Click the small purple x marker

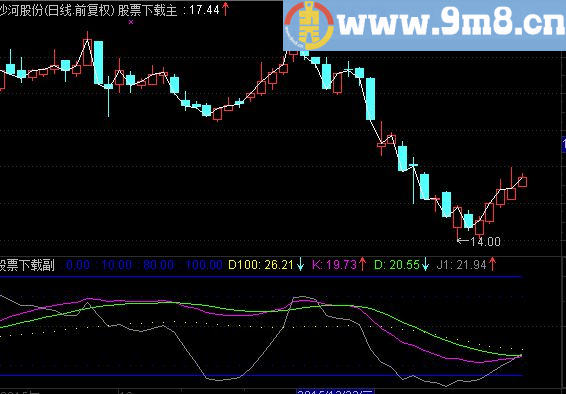[131, 22]
